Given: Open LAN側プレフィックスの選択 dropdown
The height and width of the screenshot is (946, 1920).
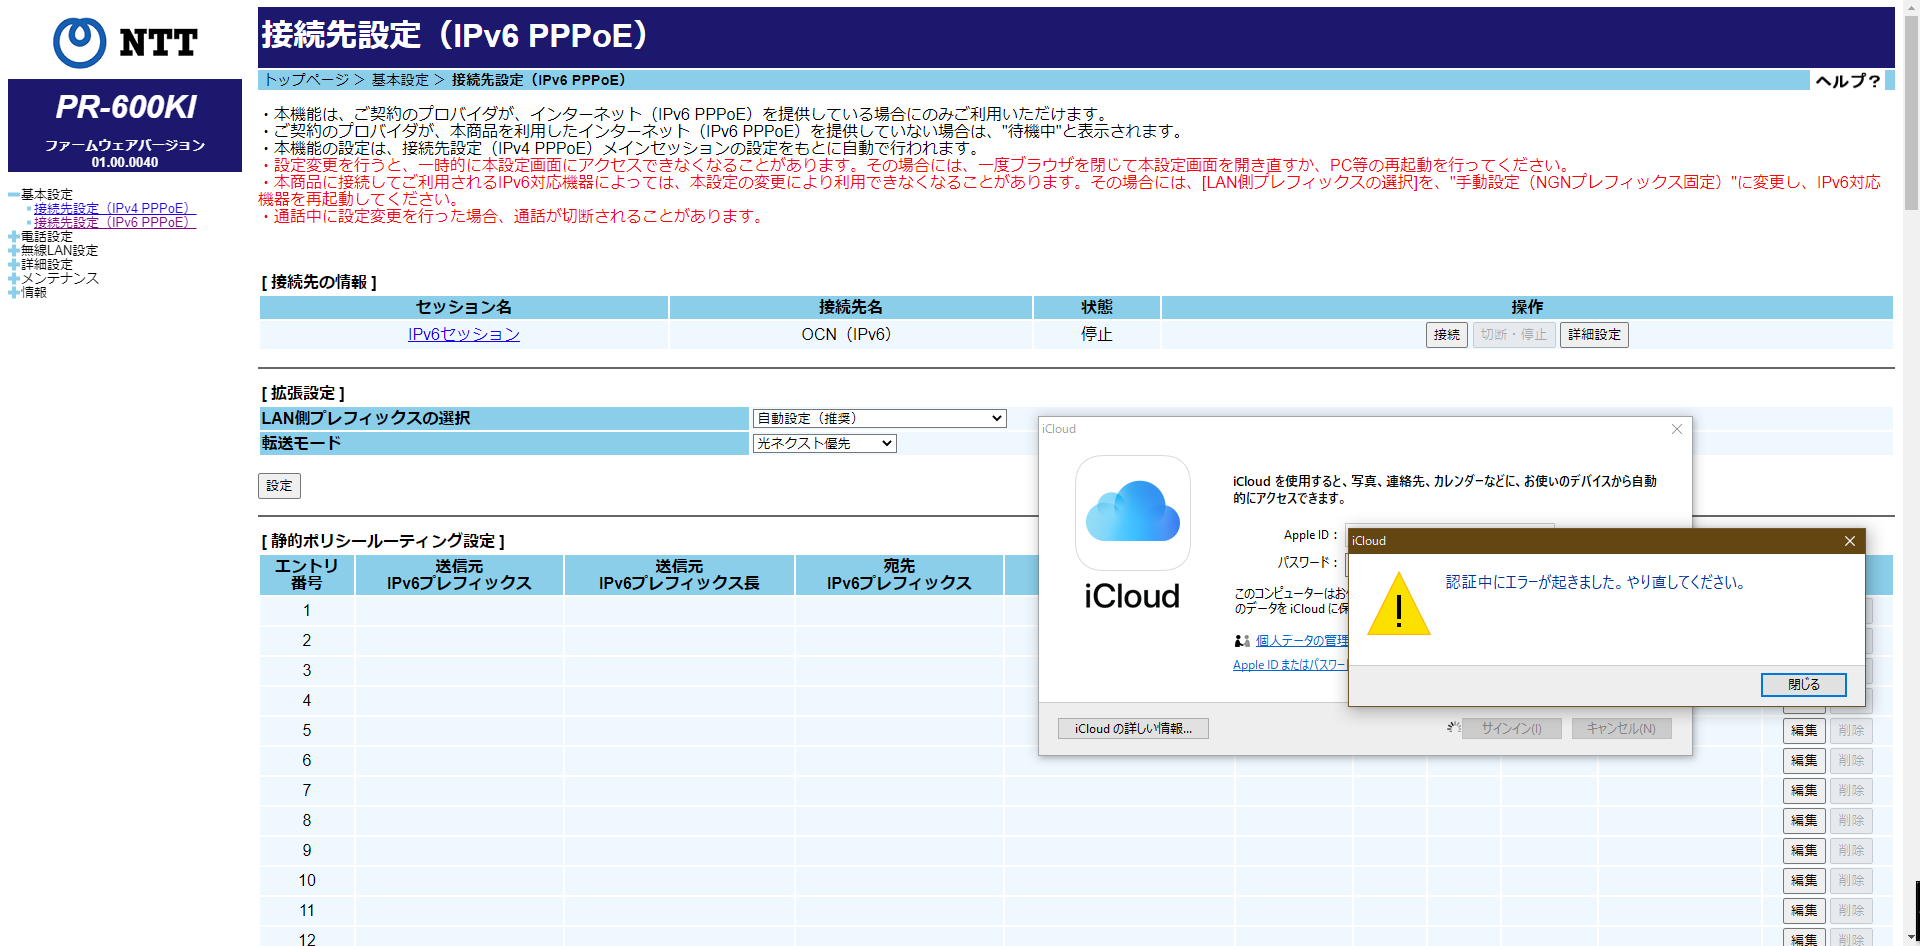Looking at the screenshot, I should point(879,419).
